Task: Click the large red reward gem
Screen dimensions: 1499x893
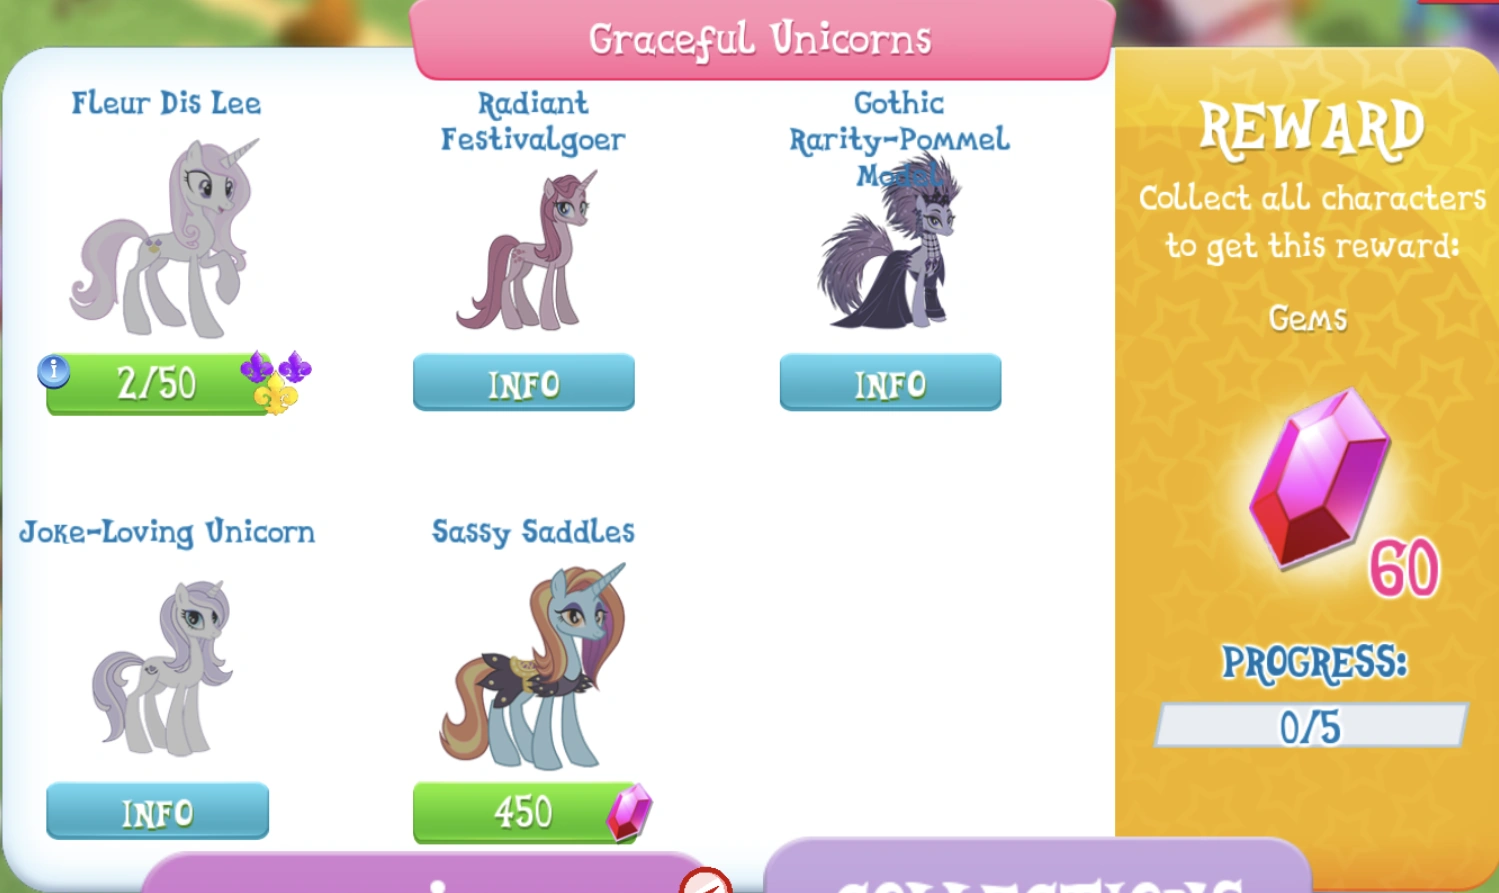Action: pyautogui.click(x=1319, y=479)
